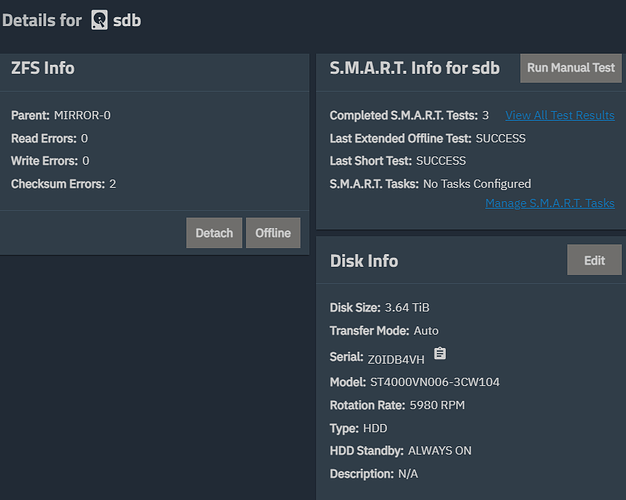The height and width of the screenshot is (500, 626).
Task: Open View All Test Results link
Action: pyautogui.click(x=560, y=116)
